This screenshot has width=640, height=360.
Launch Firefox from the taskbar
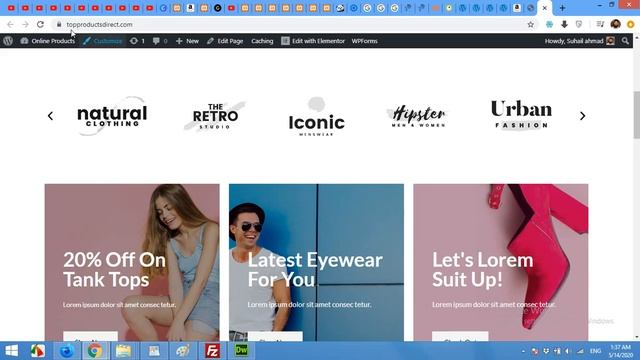[67, 351]
